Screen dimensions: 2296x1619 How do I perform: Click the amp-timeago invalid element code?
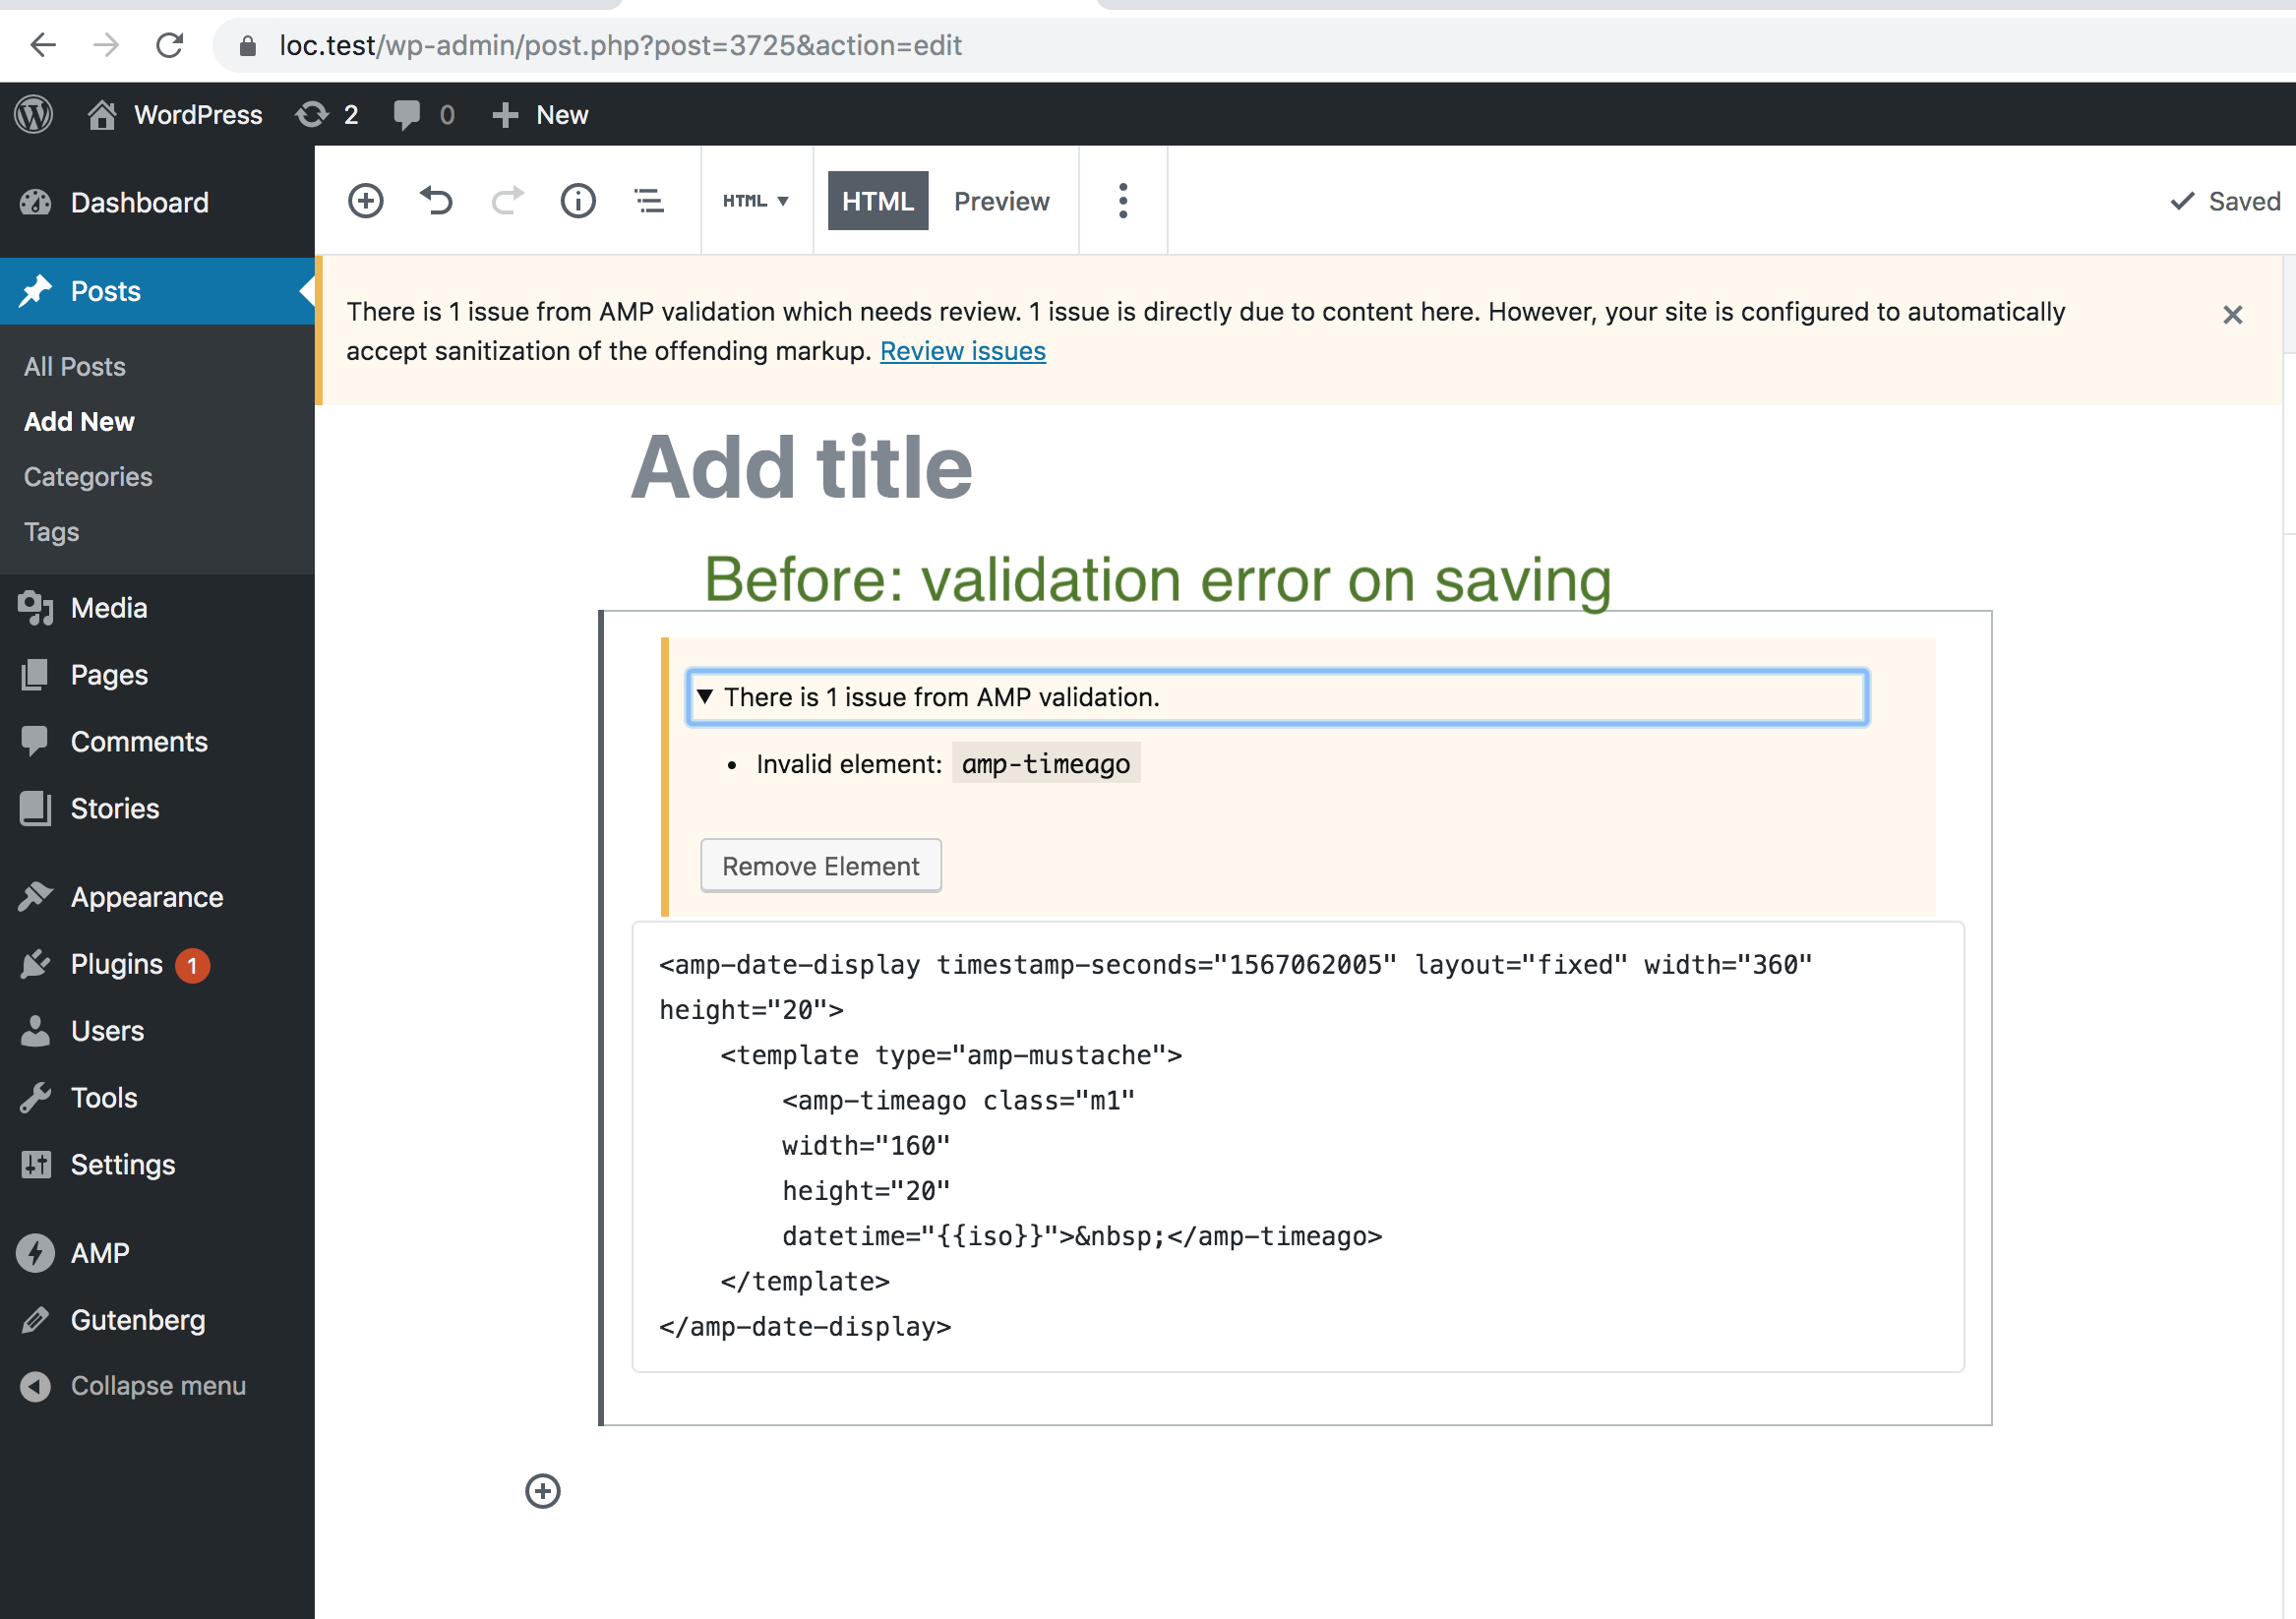1045,764
